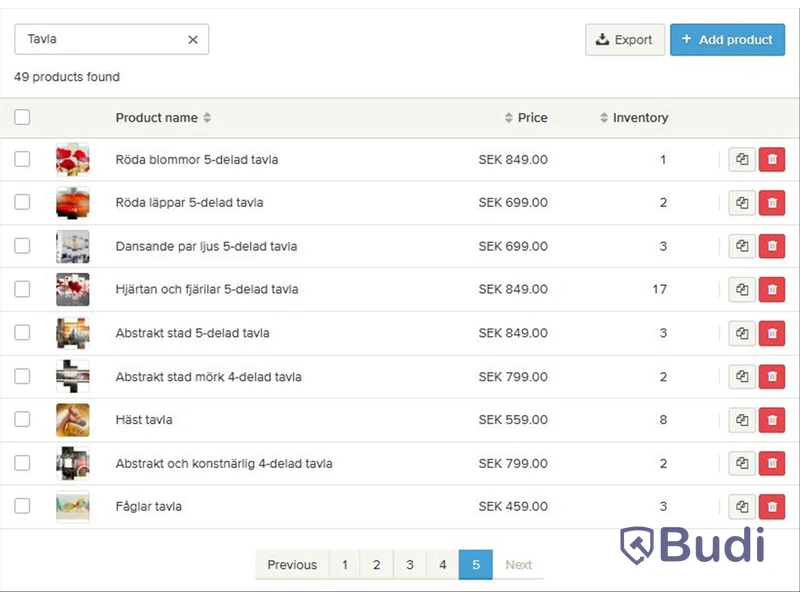
Task: Click the Export button
Action: tap(625, 40)
